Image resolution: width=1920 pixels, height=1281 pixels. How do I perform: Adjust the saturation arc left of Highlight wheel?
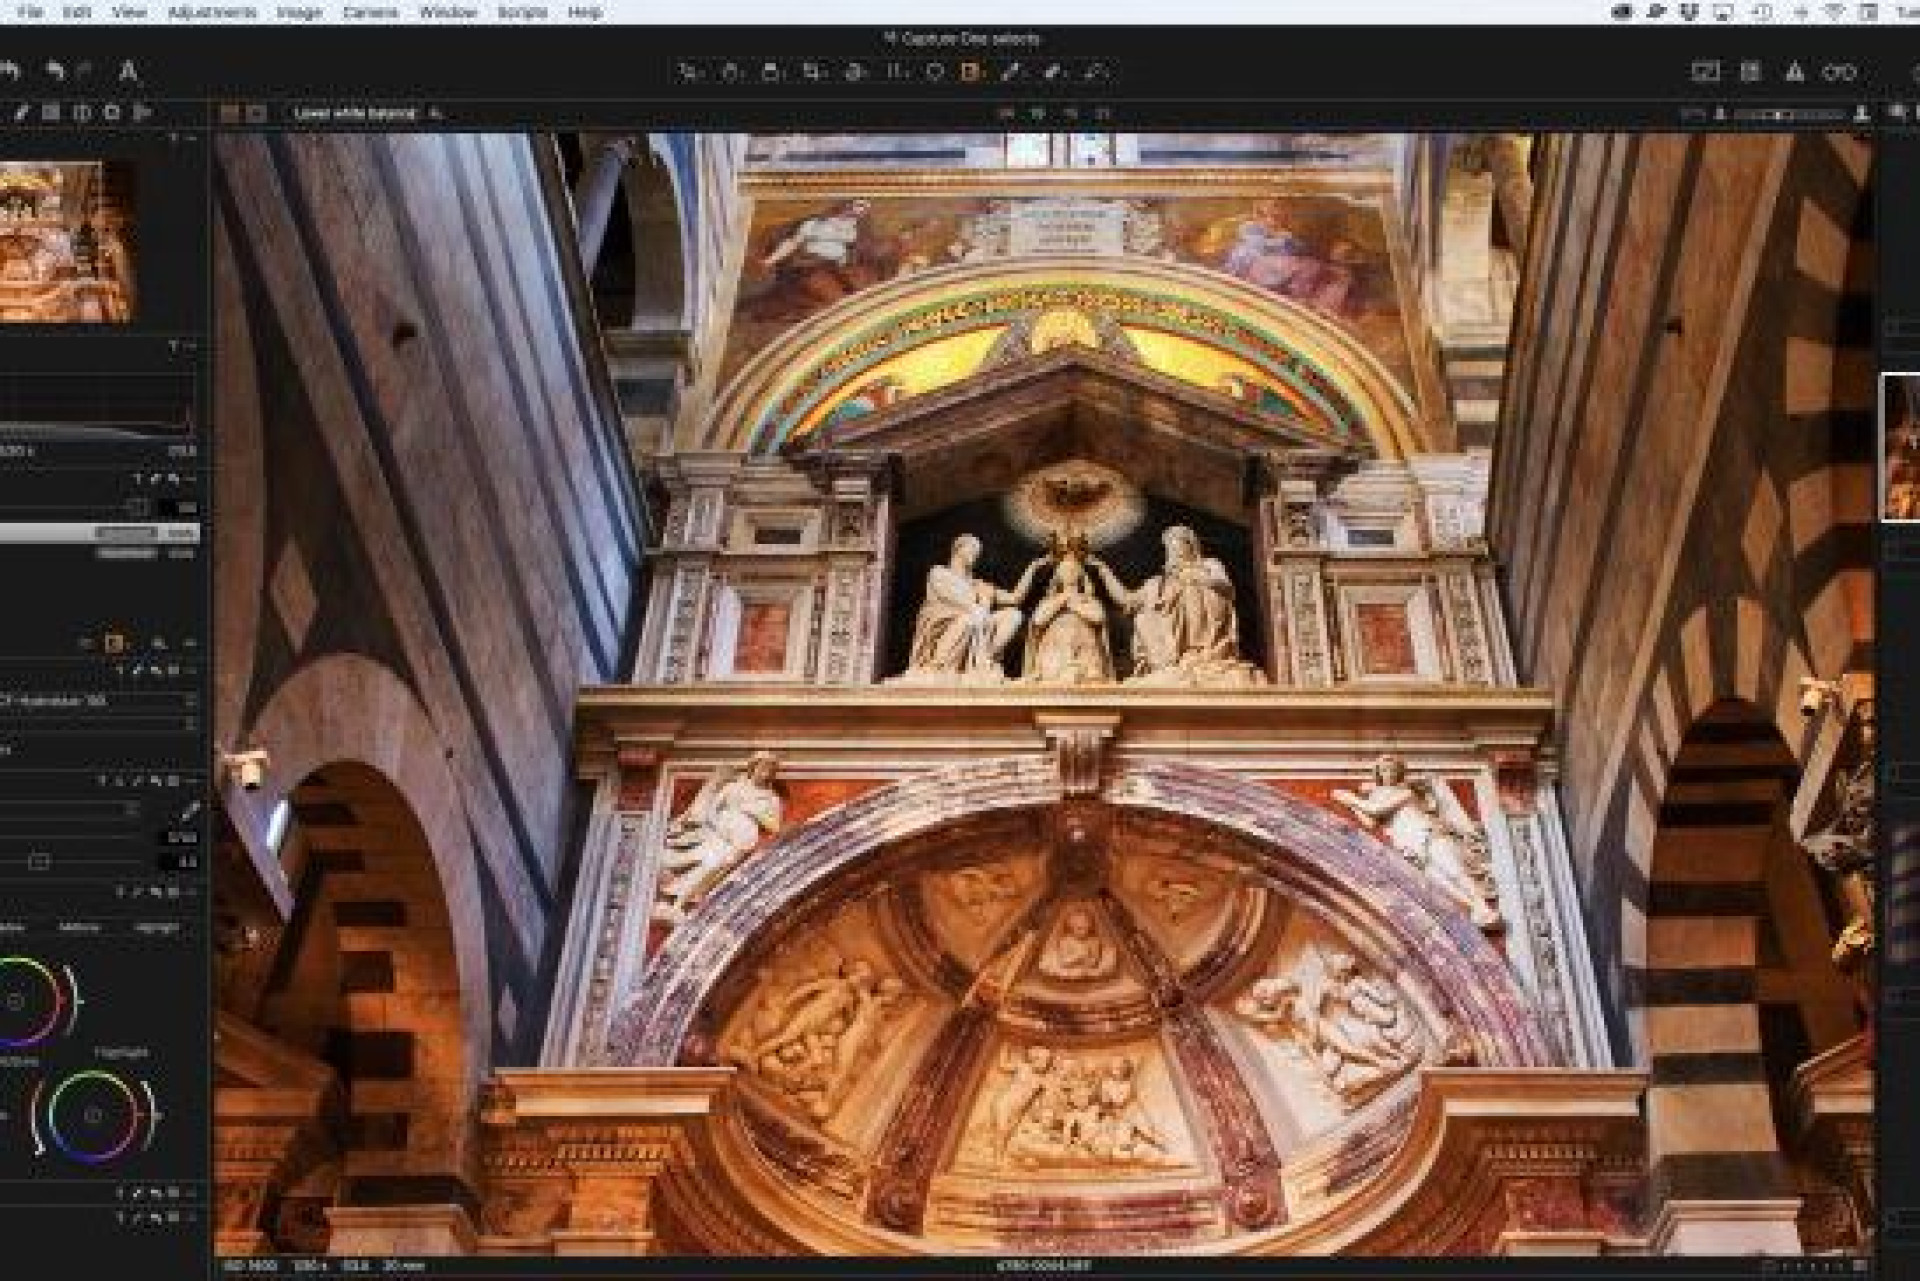click(x=36, y=1117)
